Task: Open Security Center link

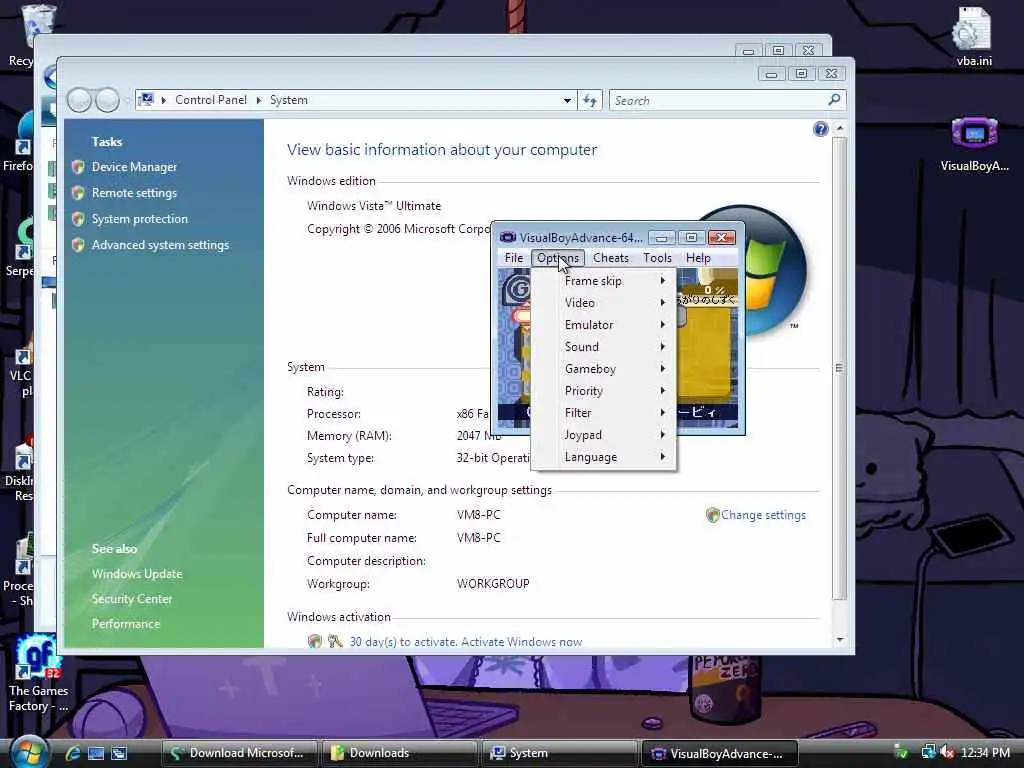Action: tap(131, 599)
